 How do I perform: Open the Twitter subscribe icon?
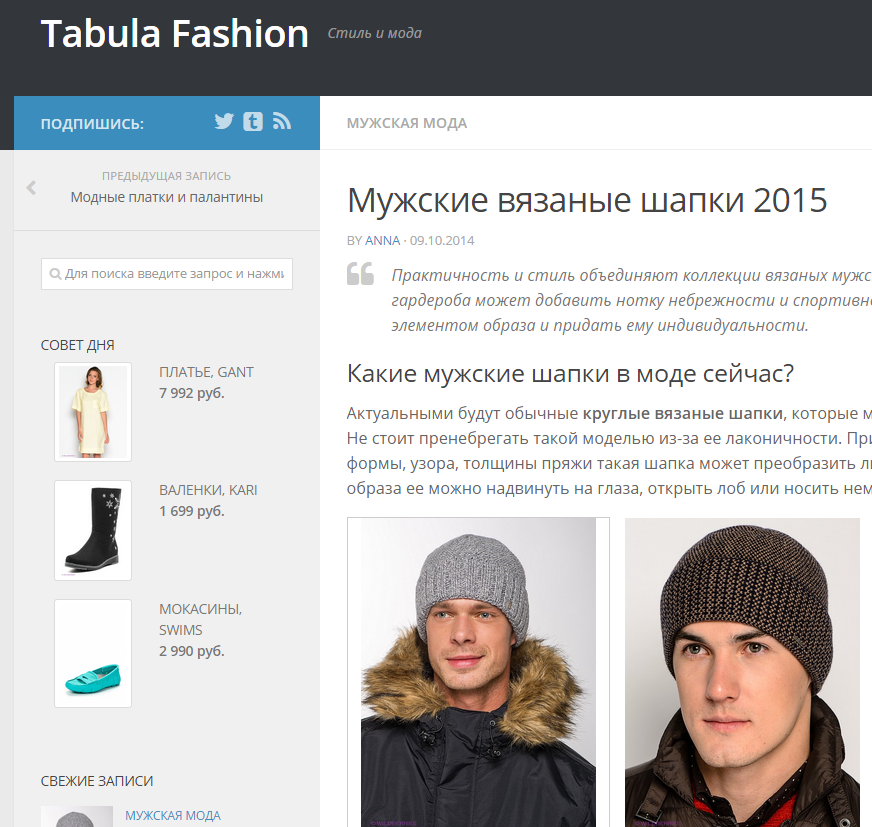point(224,121)
